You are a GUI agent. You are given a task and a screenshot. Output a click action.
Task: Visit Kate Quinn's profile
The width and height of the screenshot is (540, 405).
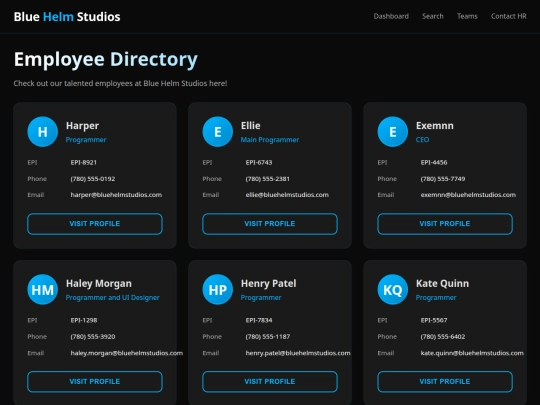(x=445, y=382)
